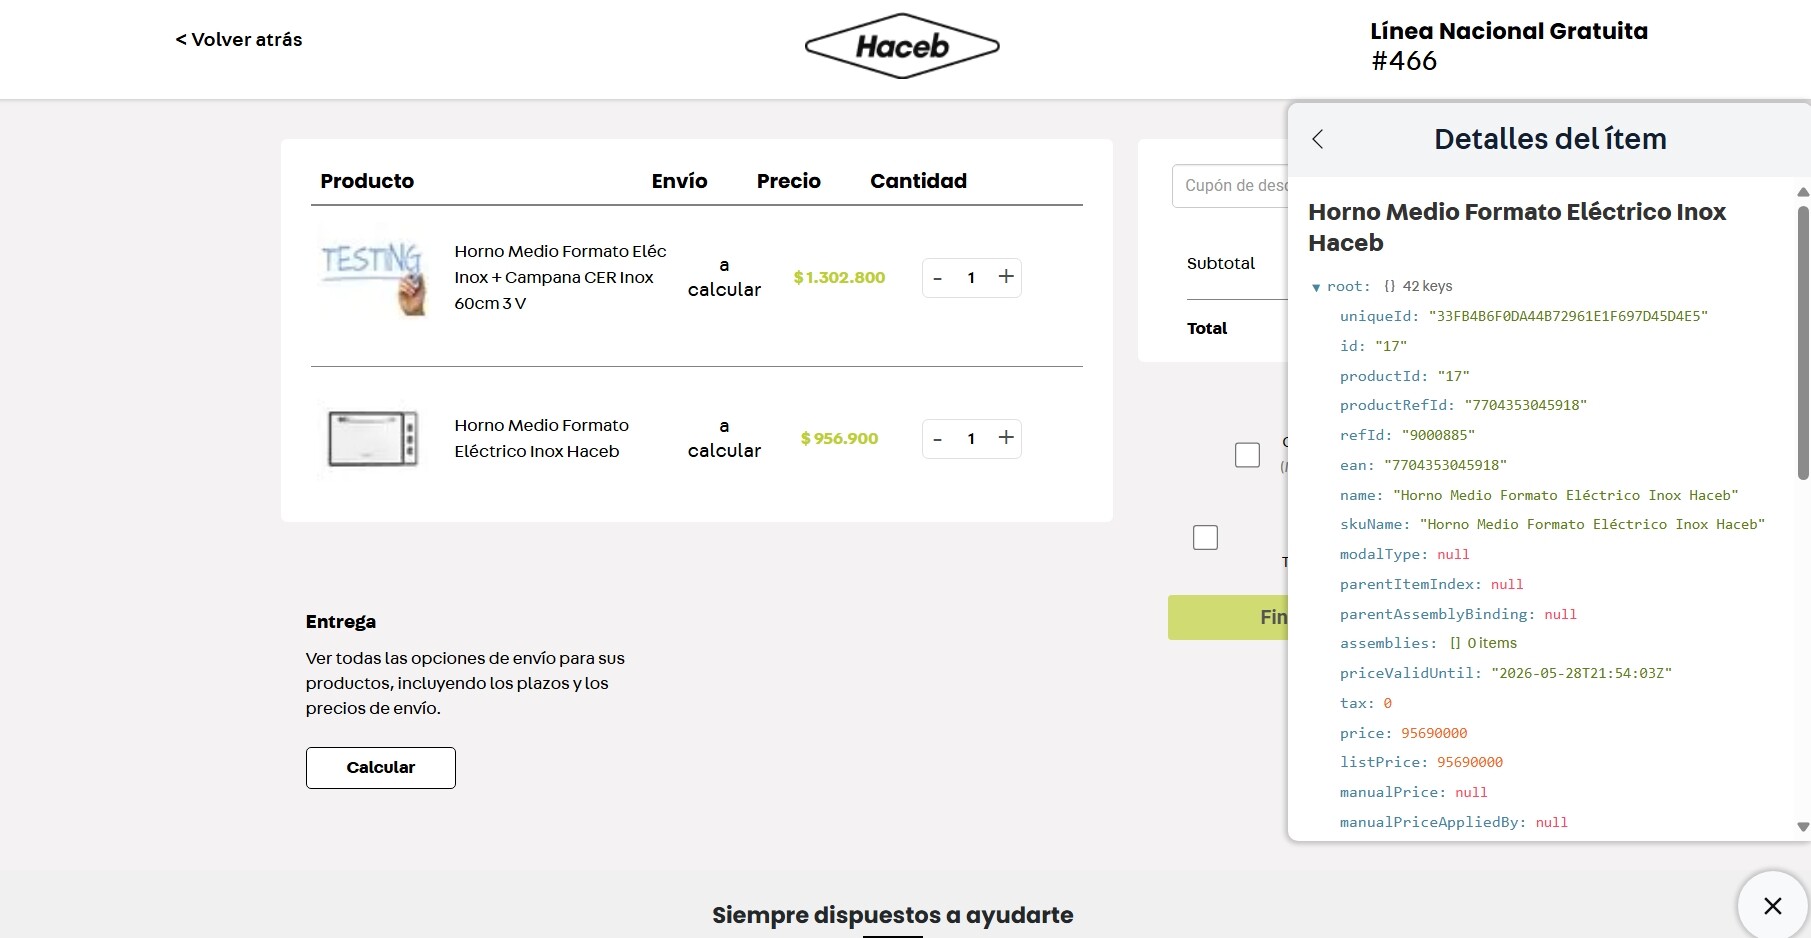Image resolution: width=1811 pixels, height=938 pixels.
Task: Click back arrow in Detalles del ítem panel
Action: (1318, 139)
